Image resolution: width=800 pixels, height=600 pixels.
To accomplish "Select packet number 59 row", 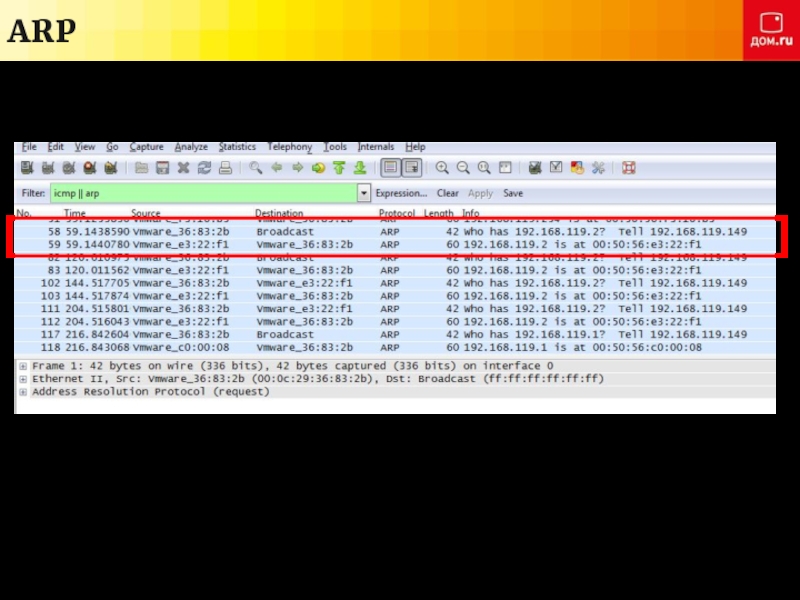I will pos(395,244).
